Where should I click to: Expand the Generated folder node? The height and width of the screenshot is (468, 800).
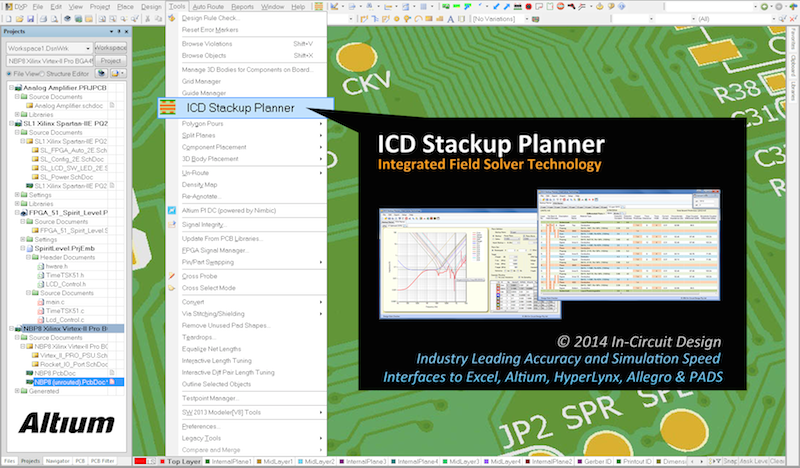coord(17,391)
